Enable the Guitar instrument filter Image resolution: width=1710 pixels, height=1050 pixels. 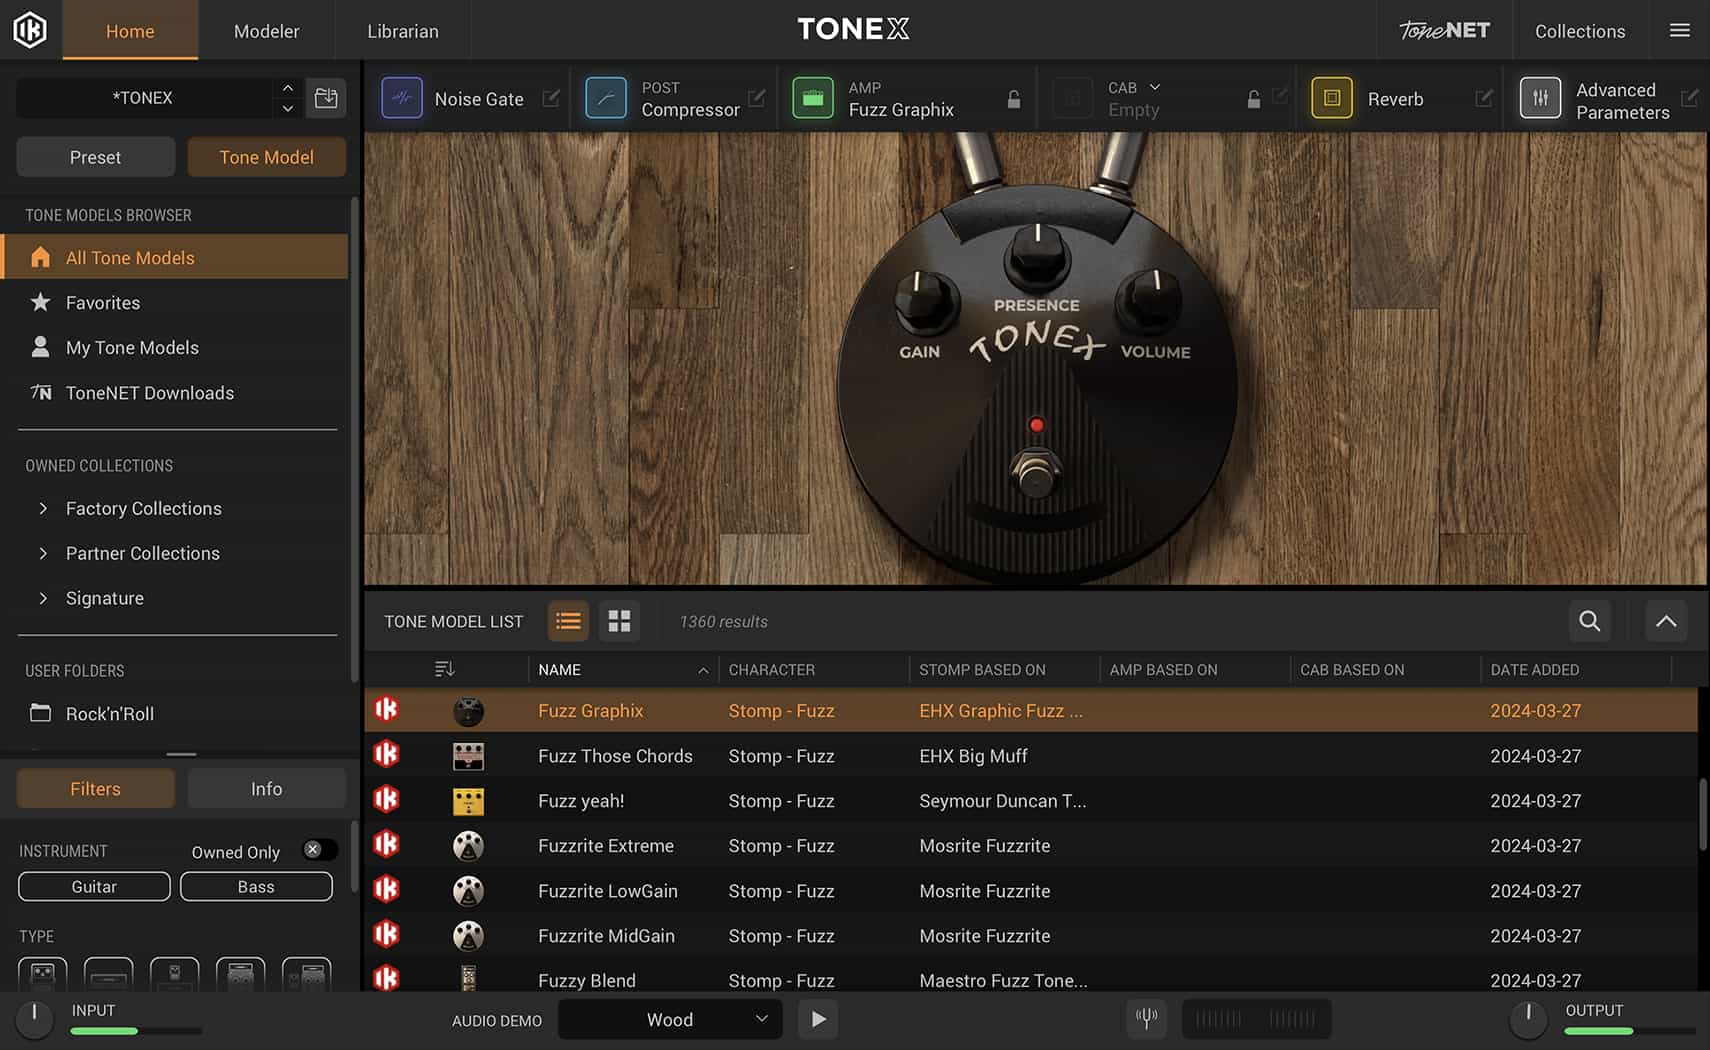click(93, 886)
